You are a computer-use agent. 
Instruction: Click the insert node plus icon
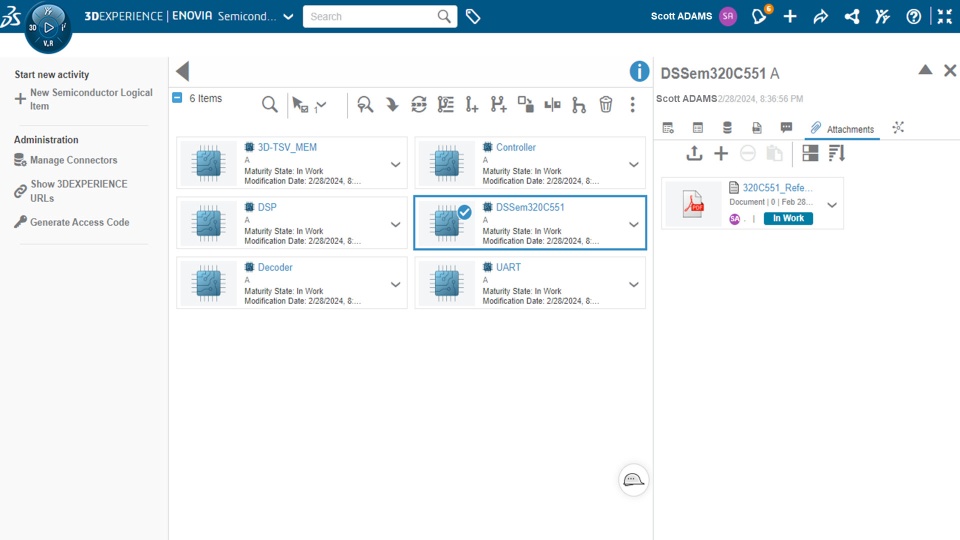471,105
